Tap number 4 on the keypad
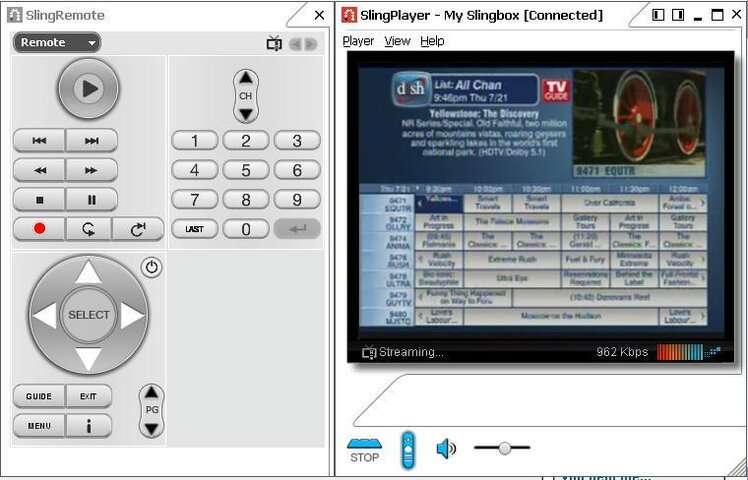Viewport: 748px width, 480px height. point(195,170)
